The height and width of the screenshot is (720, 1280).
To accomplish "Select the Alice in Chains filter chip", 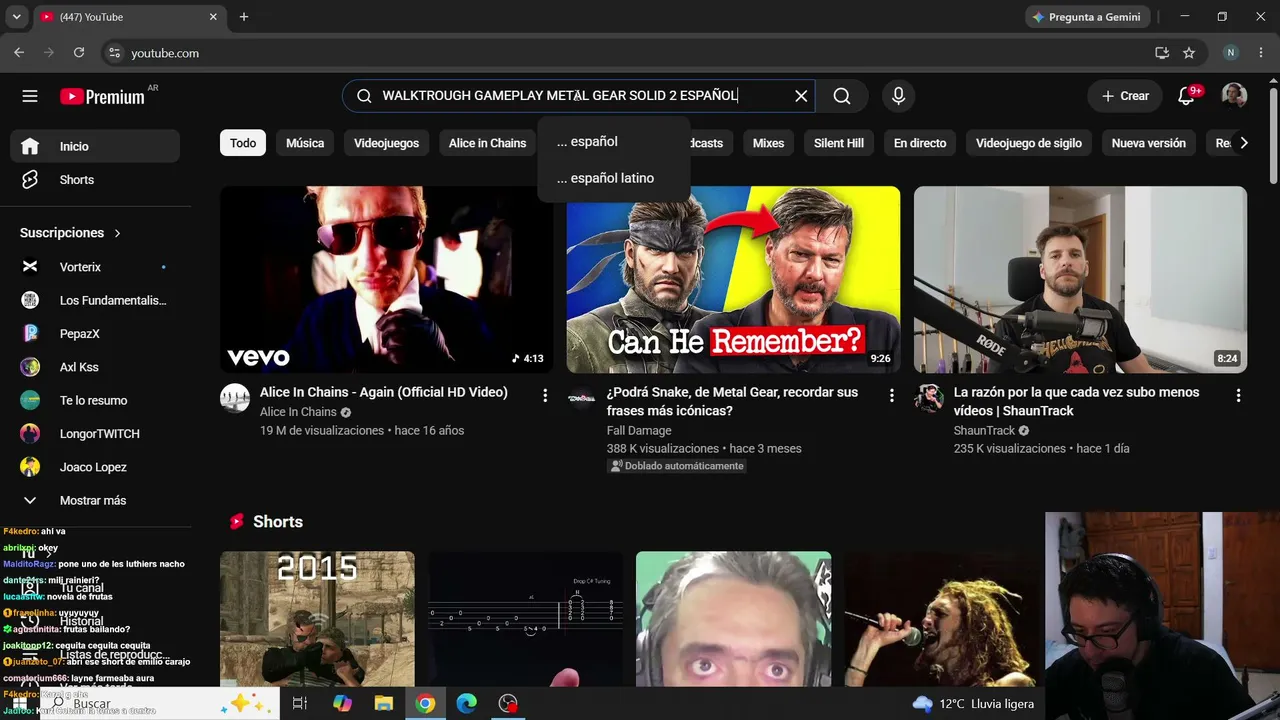I will point(487,143).
